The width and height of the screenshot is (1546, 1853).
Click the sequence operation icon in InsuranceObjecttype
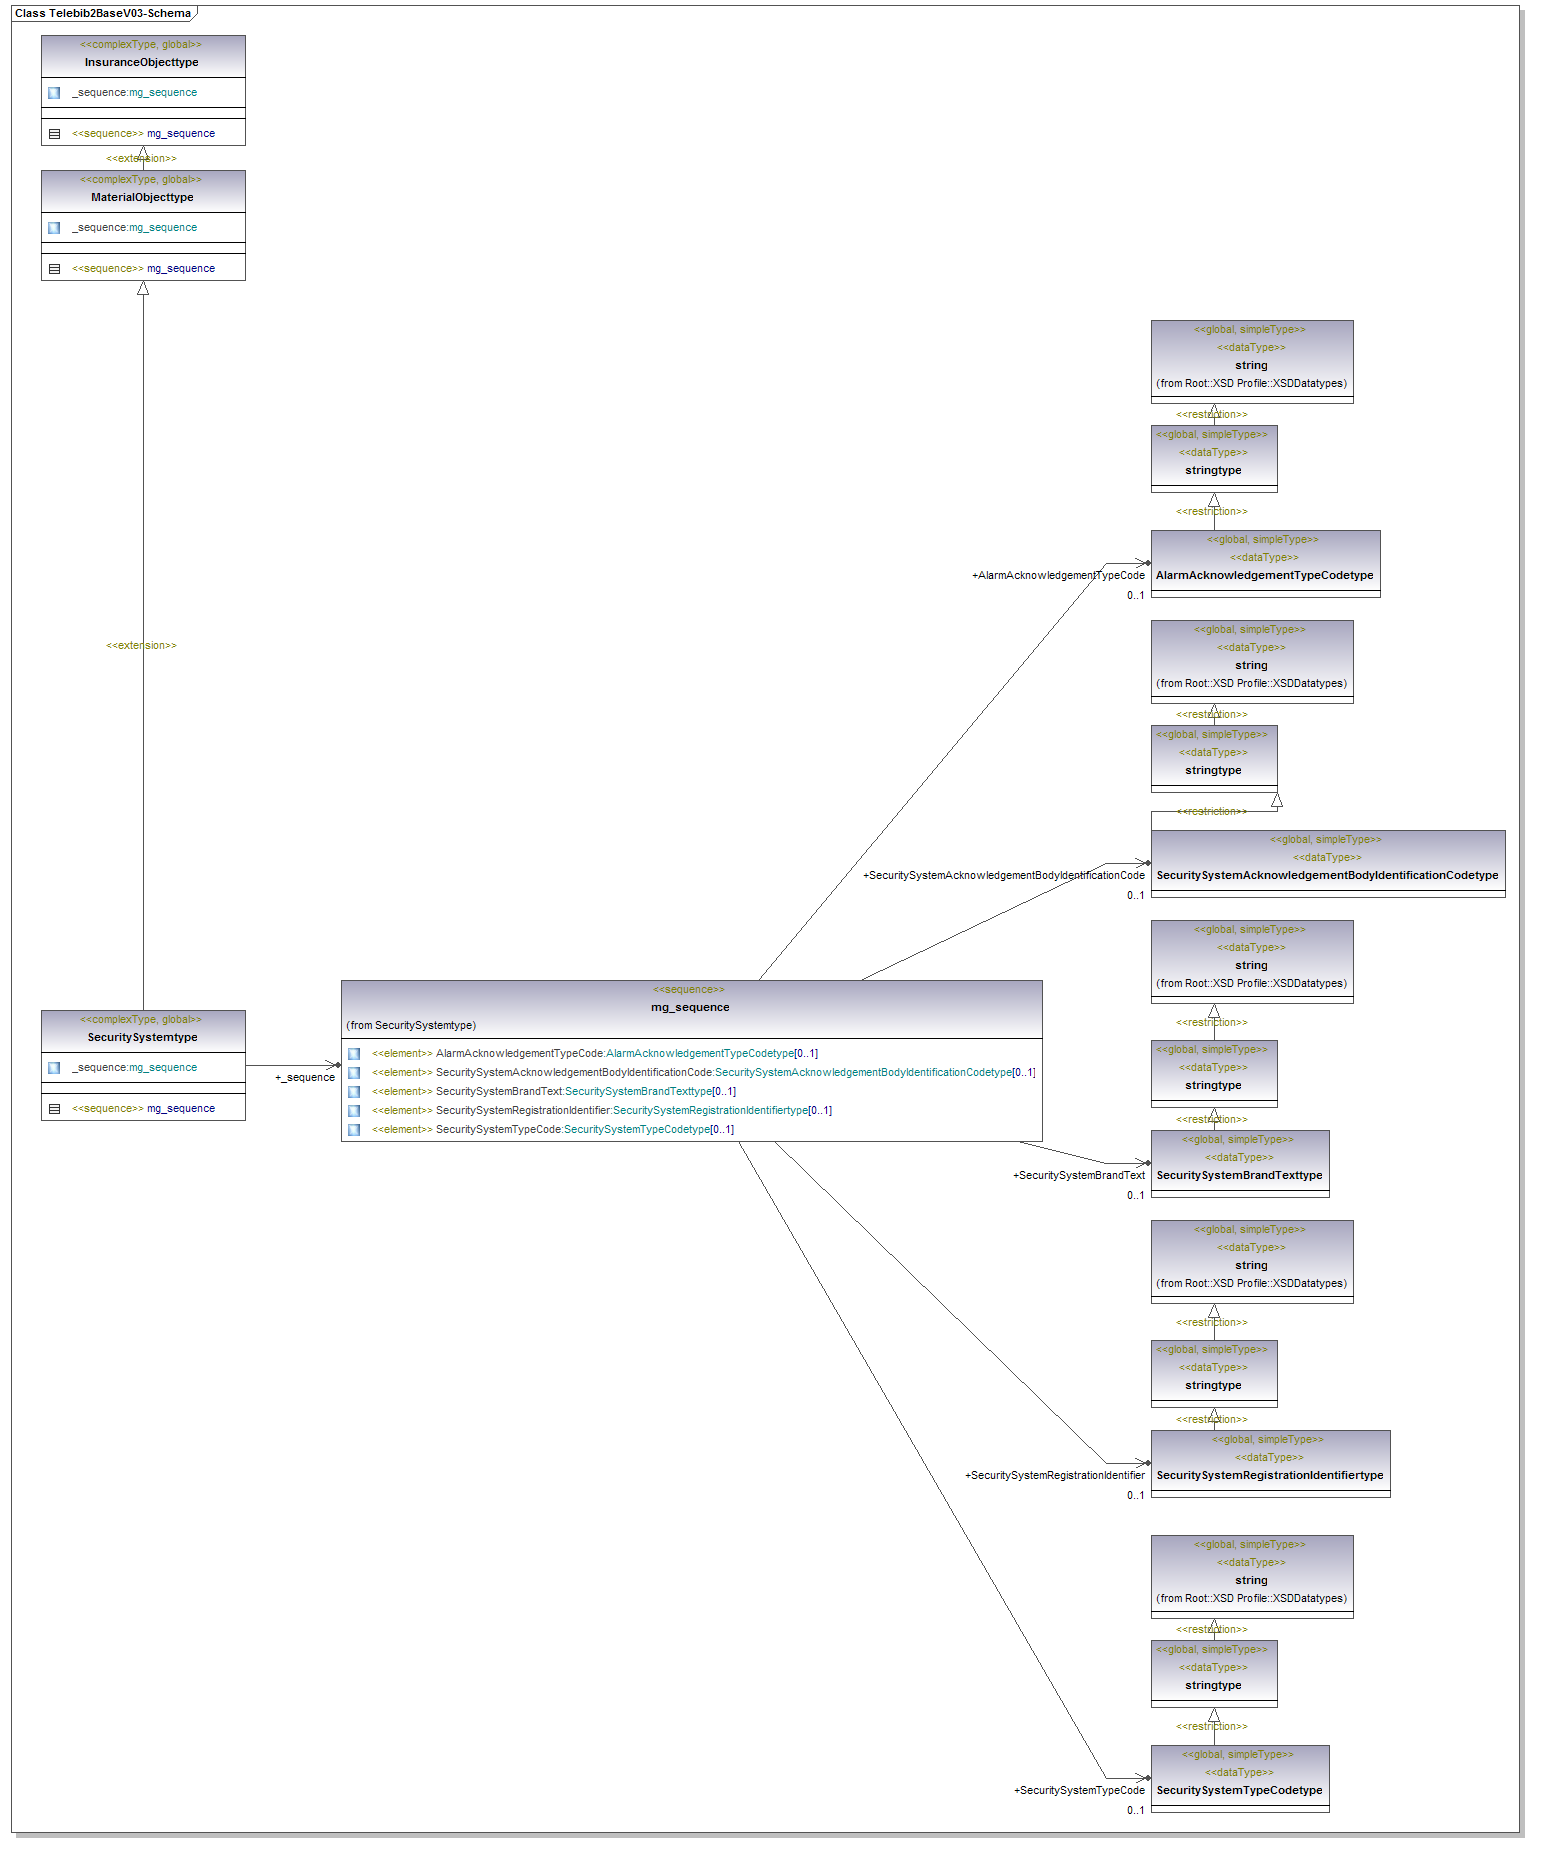pos(54,134)
